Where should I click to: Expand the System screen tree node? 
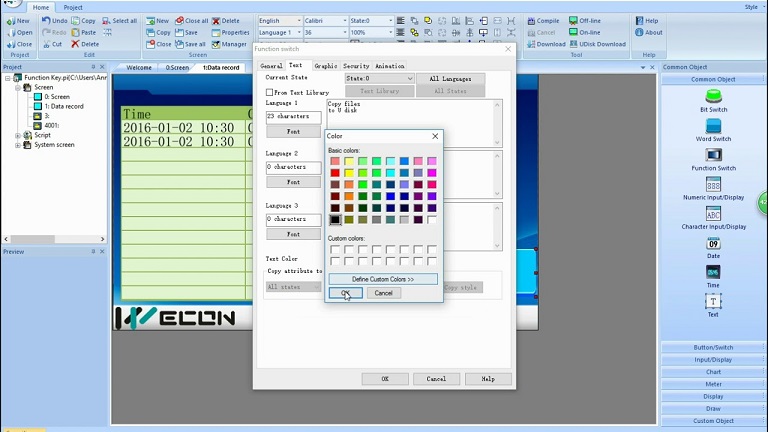[17, 145]
